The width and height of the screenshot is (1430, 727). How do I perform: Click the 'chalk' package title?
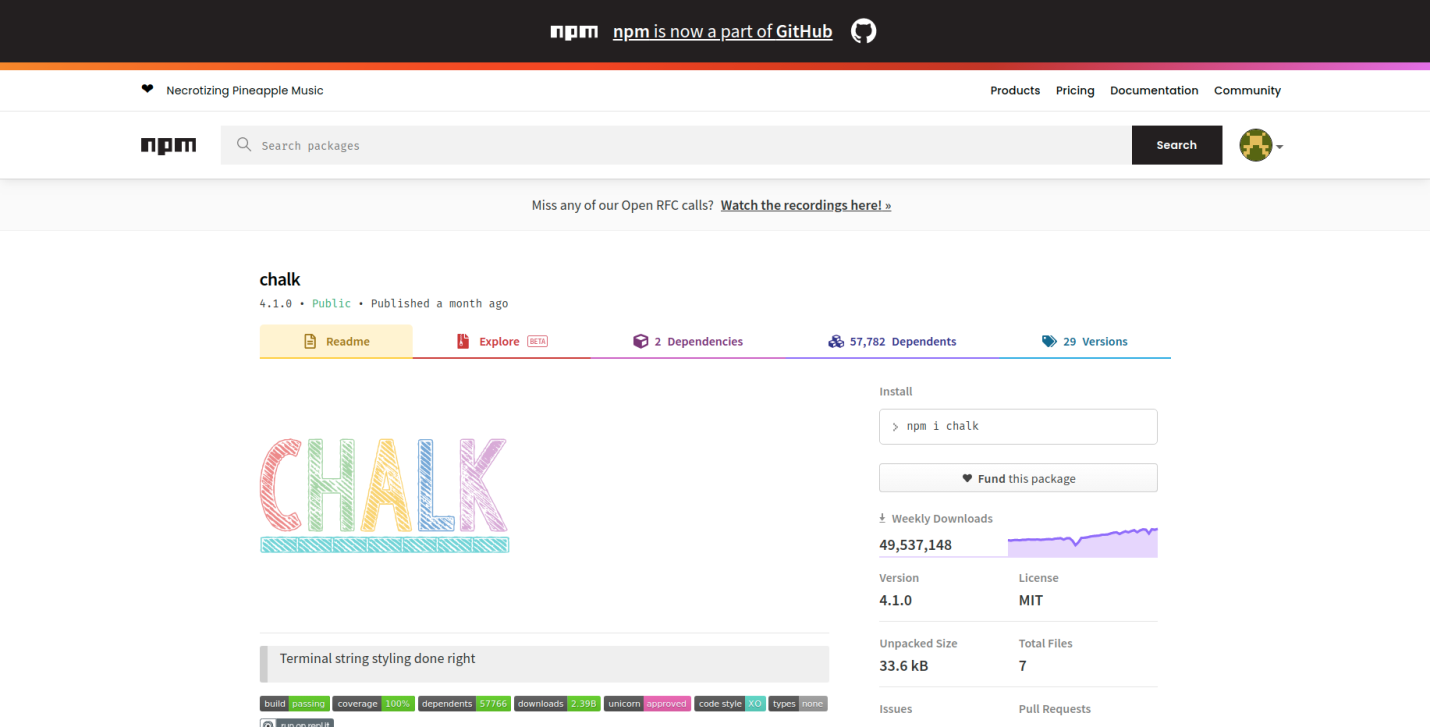(x=280, y=279)
